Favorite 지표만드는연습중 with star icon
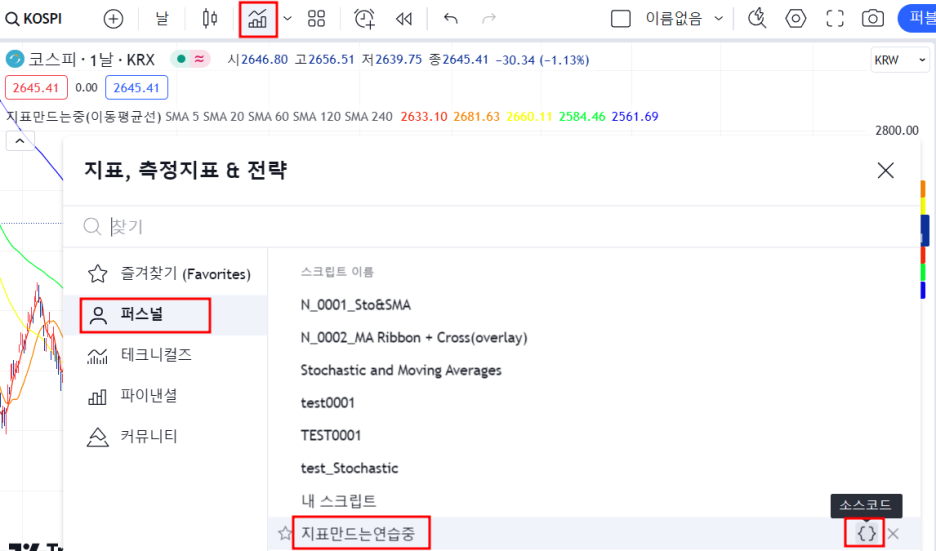Image resolution: width=936 pixels, height=551 pixels. tap(285, 534)
